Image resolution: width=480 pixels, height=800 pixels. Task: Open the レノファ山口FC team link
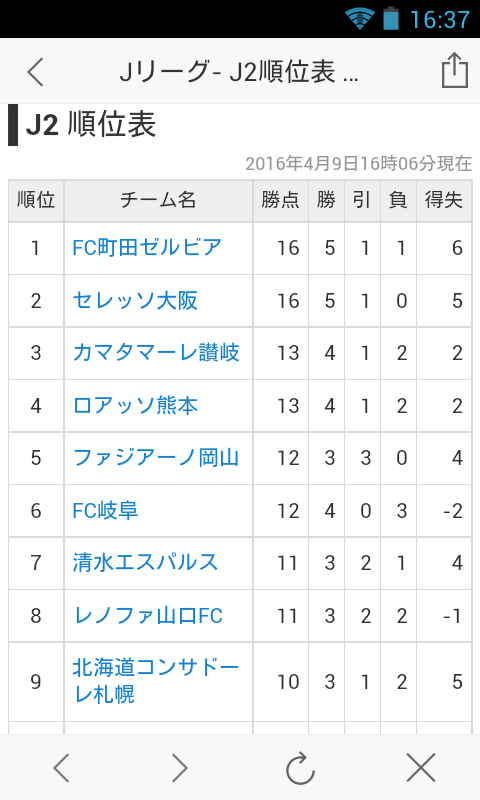(148, 616)
